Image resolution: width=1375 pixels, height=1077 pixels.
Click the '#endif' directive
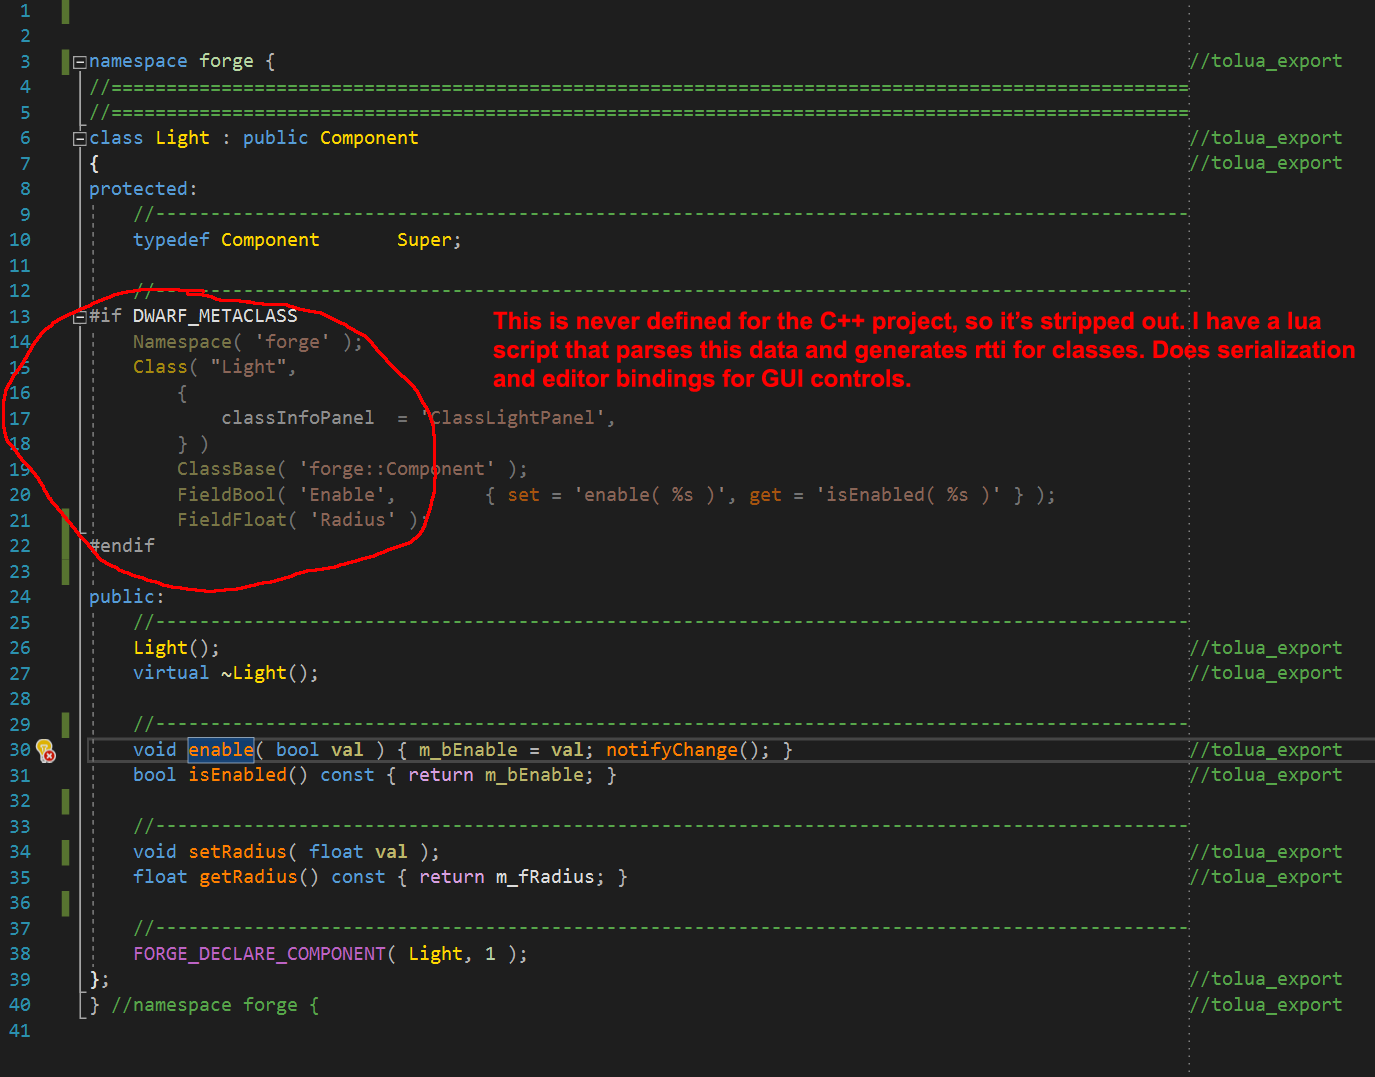(x=122, y=546)
